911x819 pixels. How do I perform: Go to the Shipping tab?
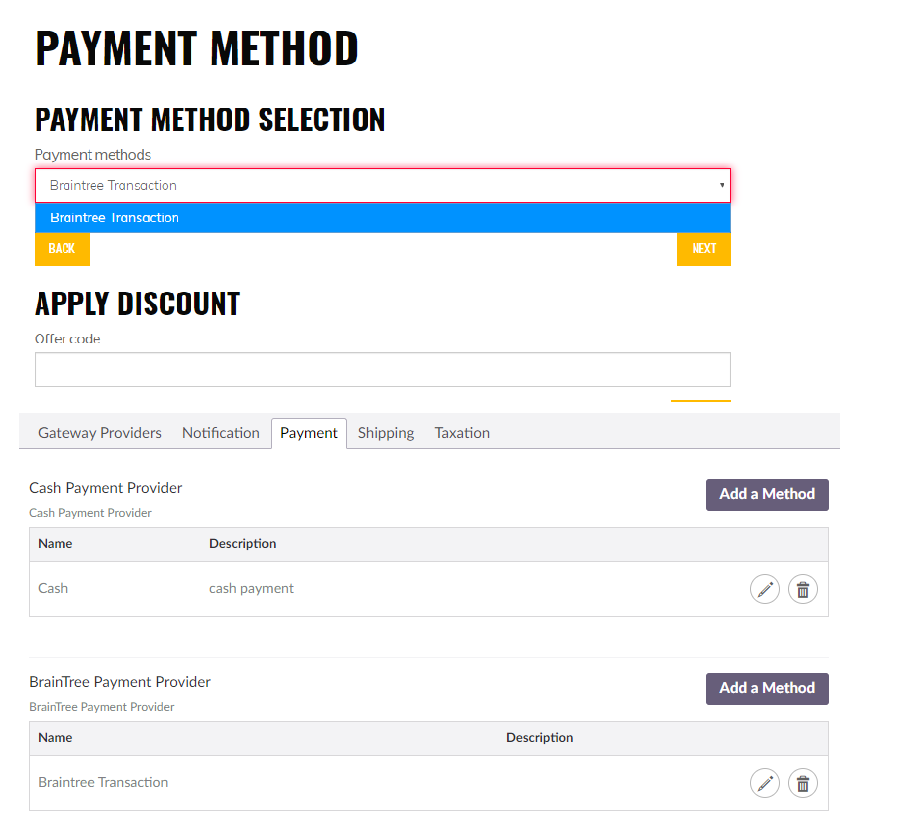(x=386, y=433)
